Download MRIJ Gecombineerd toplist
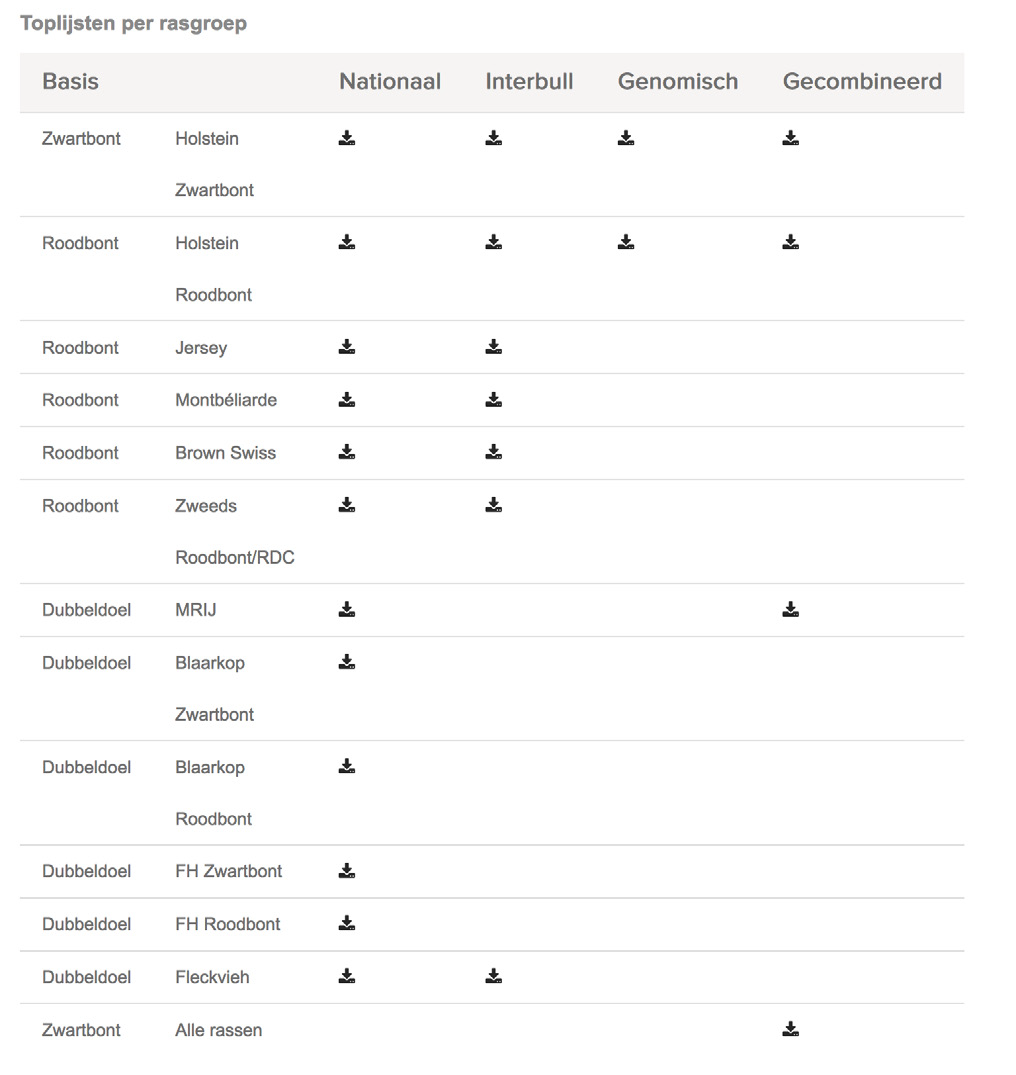This screenshot has width=1016, height=1075. 790,609
